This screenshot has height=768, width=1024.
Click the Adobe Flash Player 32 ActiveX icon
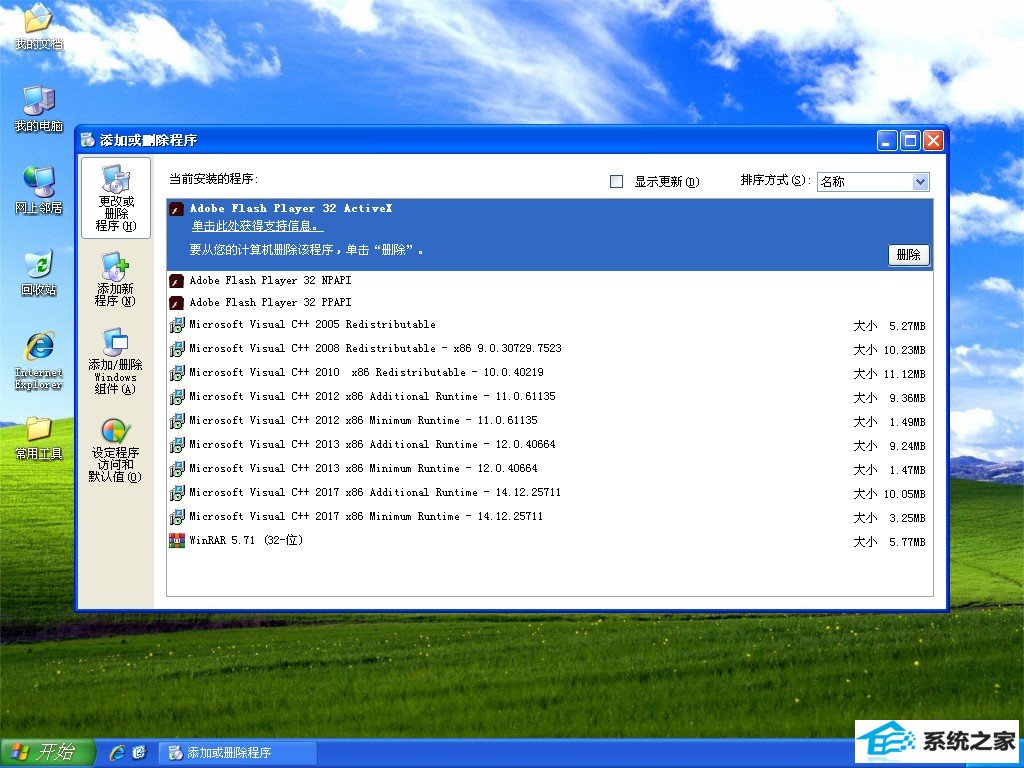pos(176,209)
